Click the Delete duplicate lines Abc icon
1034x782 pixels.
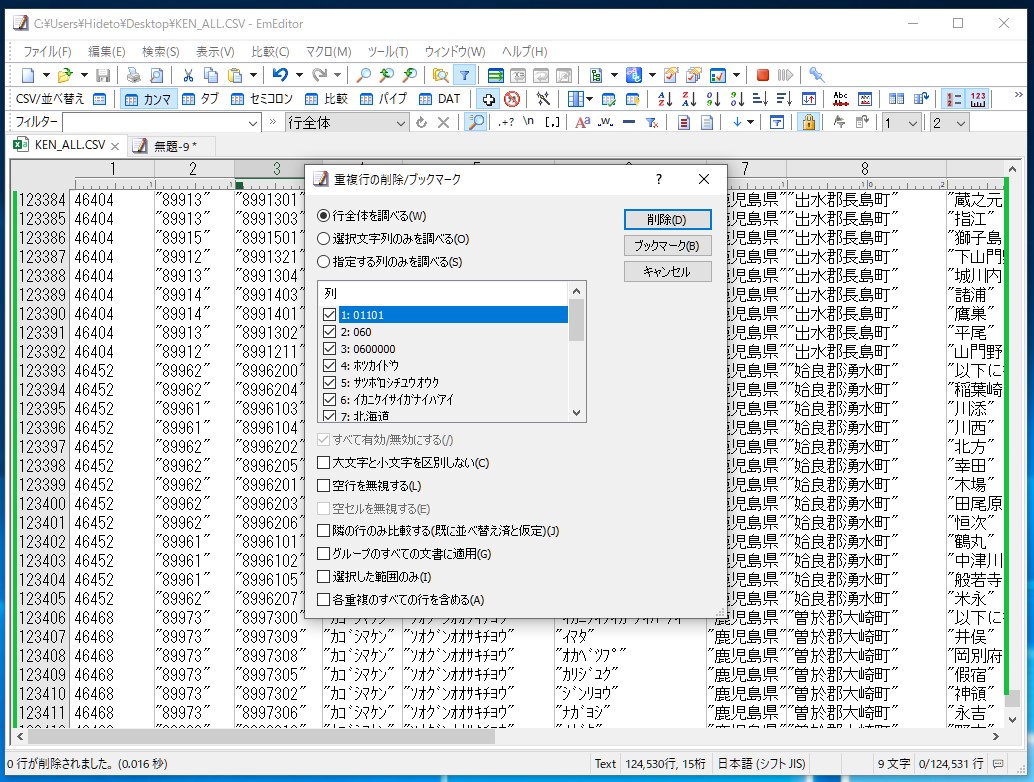[841, 99]
